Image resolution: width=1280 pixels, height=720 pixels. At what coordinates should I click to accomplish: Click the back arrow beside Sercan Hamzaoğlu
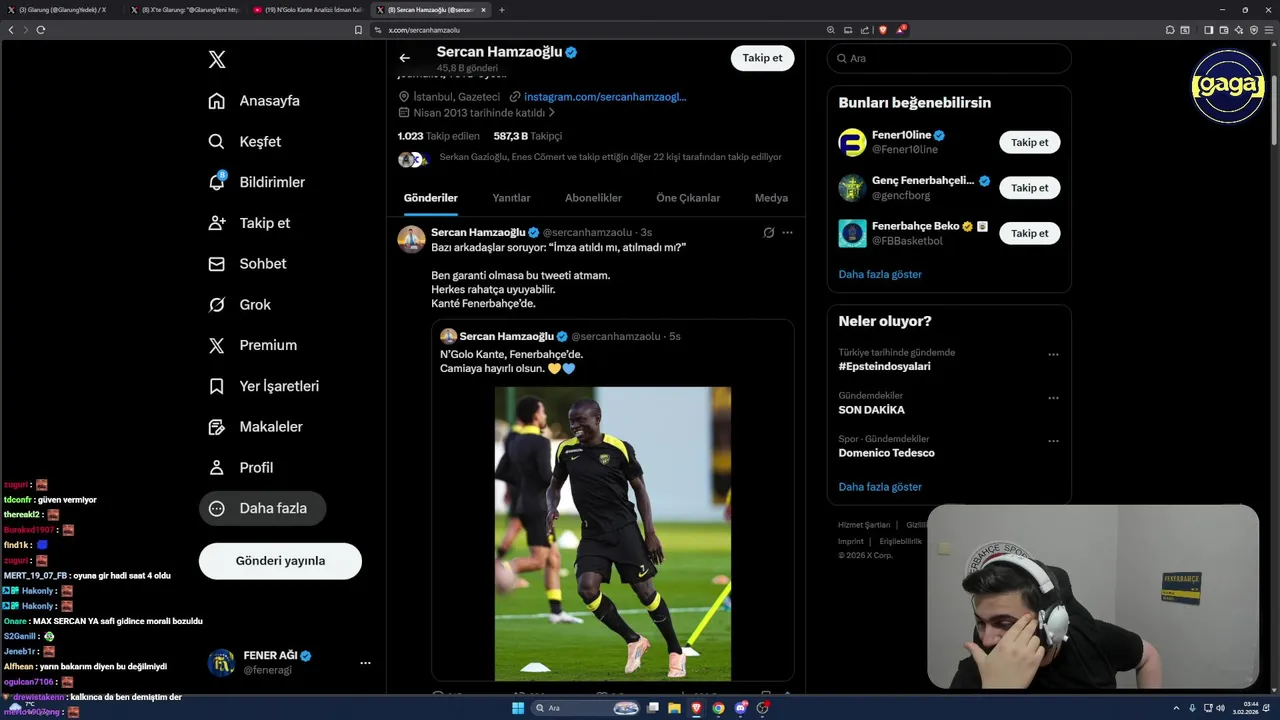pos(405,58)
